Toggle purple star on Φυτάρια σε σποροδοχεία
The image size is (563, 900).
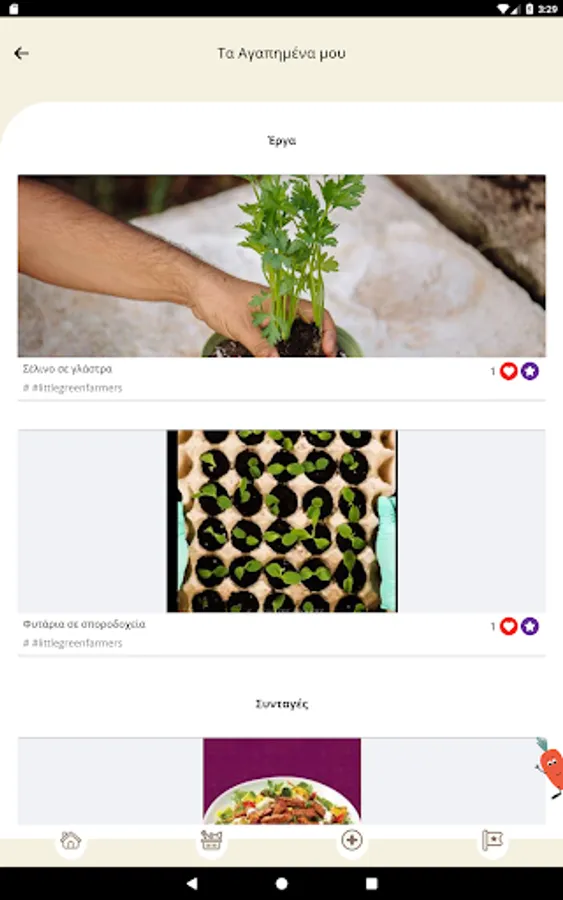tap(530, 626)
